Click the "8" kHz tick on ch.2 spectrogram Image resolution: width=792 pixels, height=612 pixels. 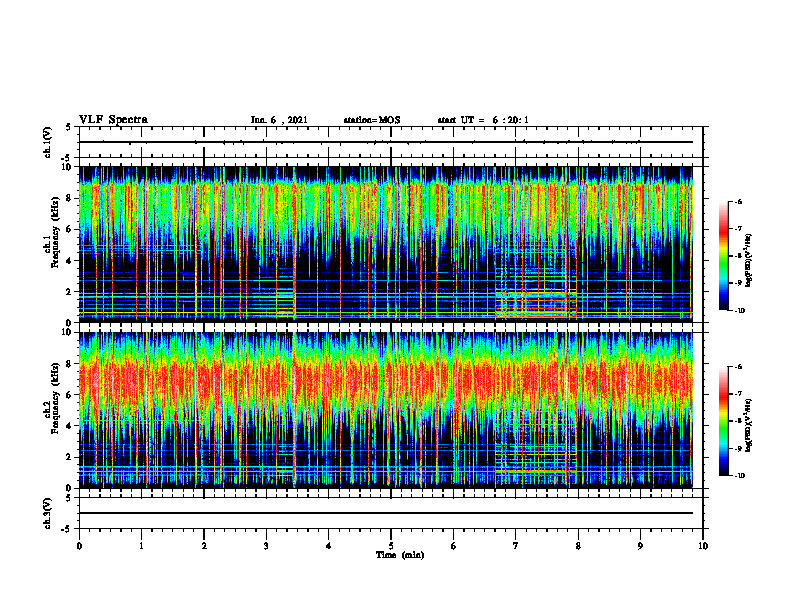coord(70,364)
